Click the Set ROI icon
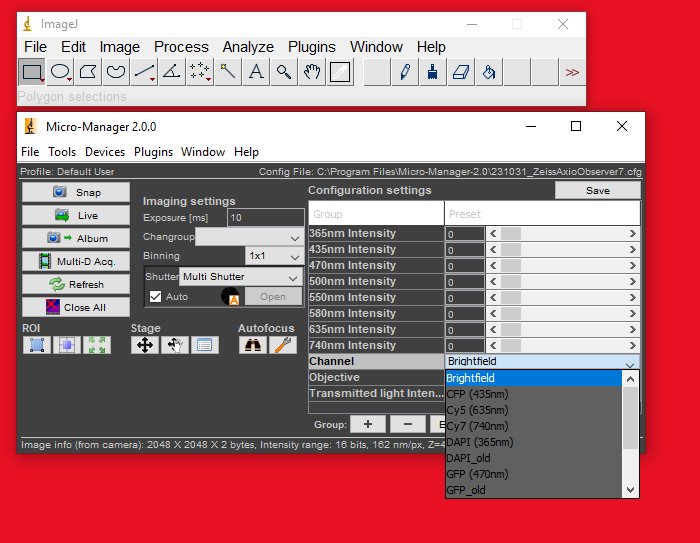Screen dimensions: 700x543 [x=37, y=345]
